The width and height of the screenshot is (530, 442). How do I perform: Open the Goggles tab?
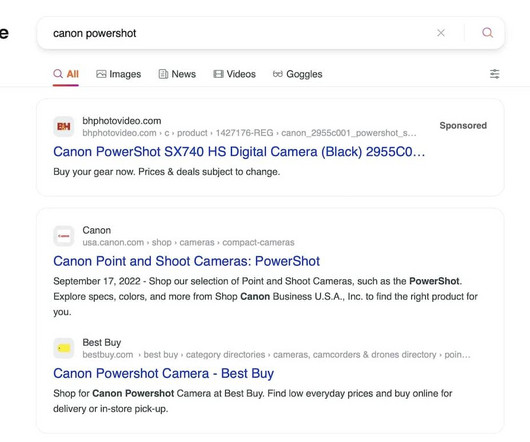coord(297,74)
